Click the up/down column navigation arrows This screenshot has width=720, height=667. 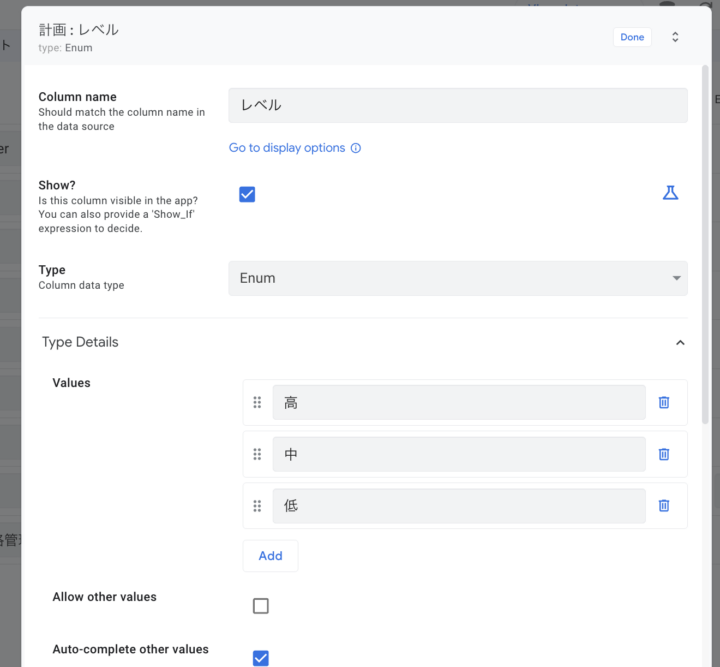click(x=675, y=37)
